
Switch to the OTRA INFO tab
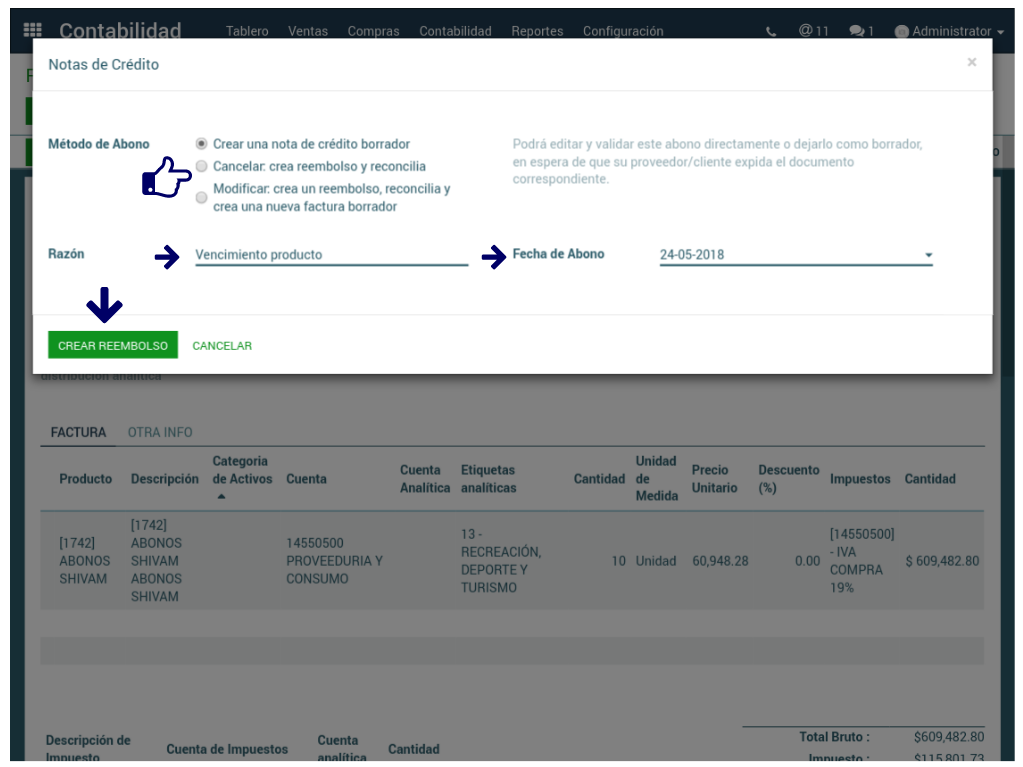pyautogui.click(x=160, y=433)
